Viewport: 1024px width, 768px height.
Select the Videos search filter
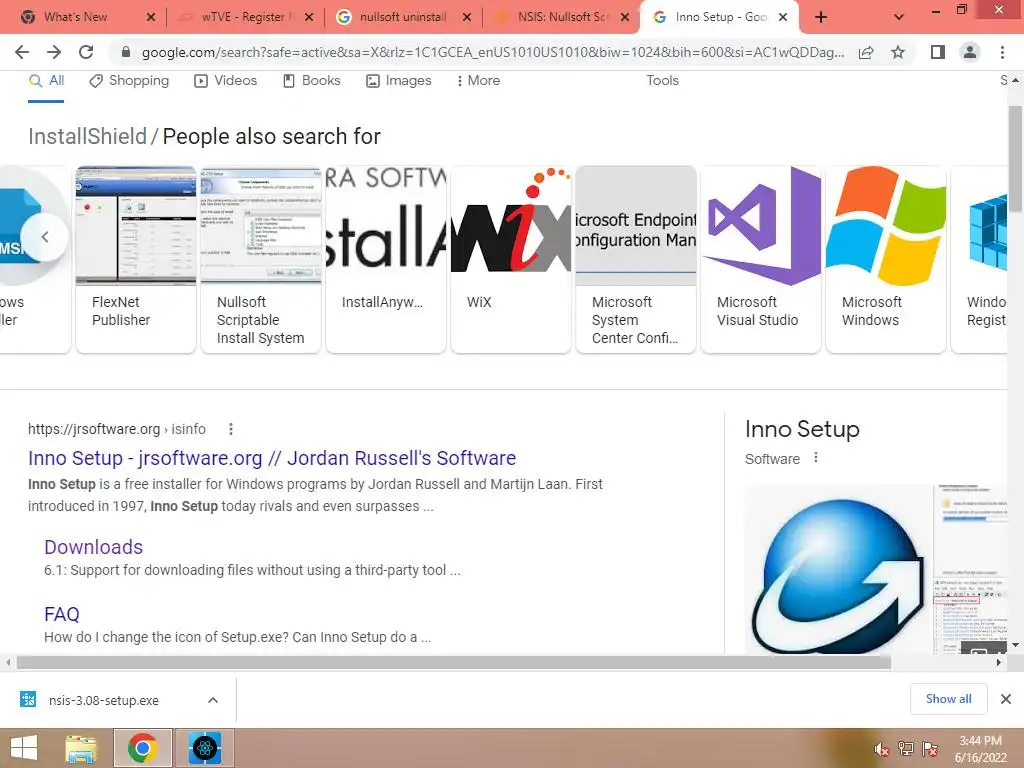[x=226, y=81]
